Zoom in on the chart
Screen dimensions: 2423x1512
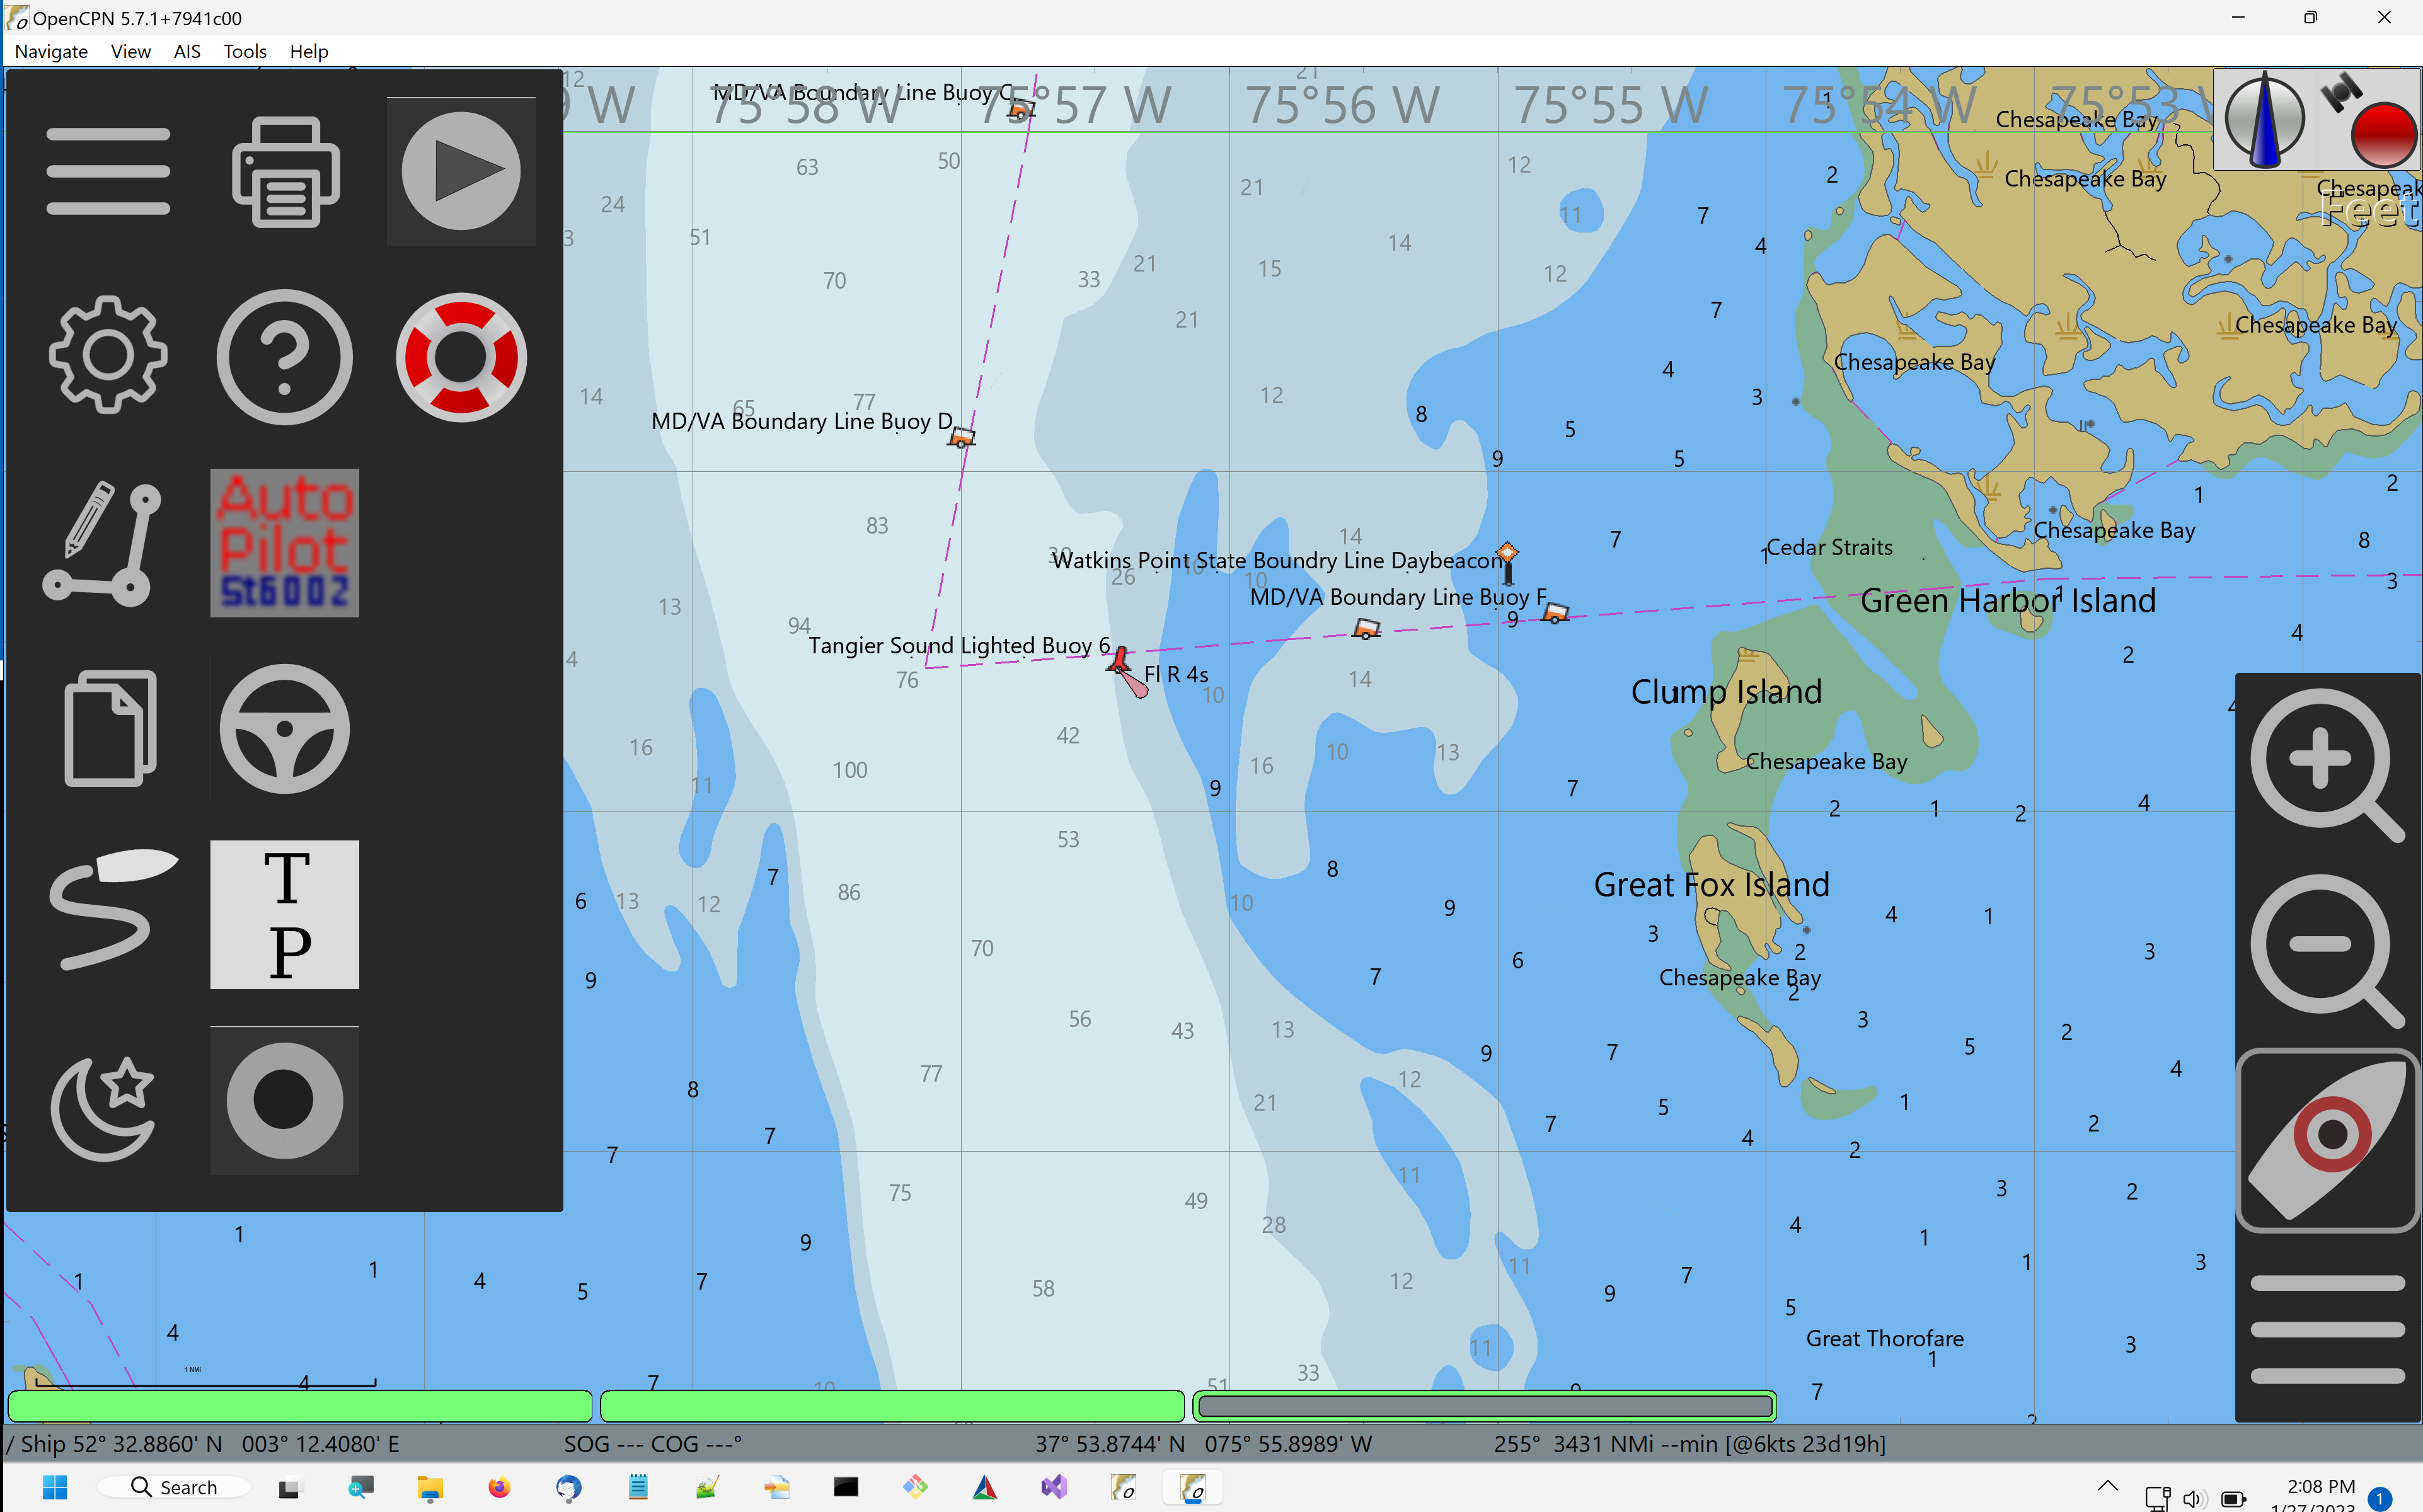[2327, 765]
